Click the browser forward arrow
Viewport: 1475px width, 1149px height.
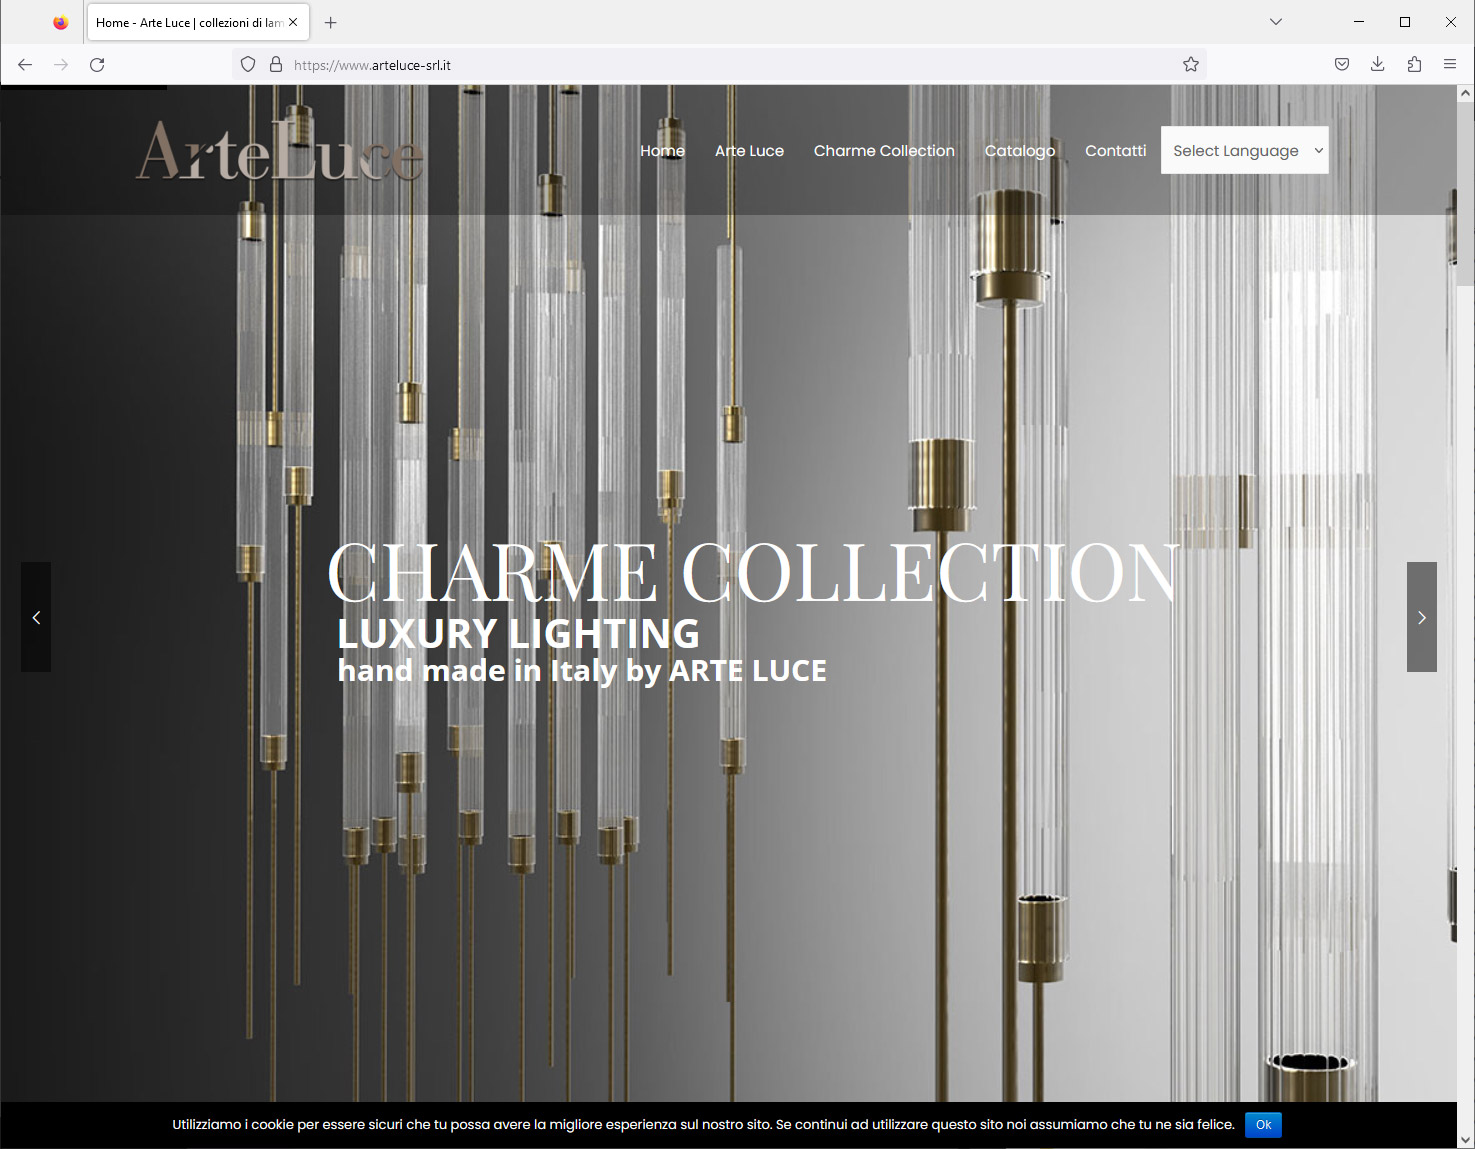click(x=61, y=65)
